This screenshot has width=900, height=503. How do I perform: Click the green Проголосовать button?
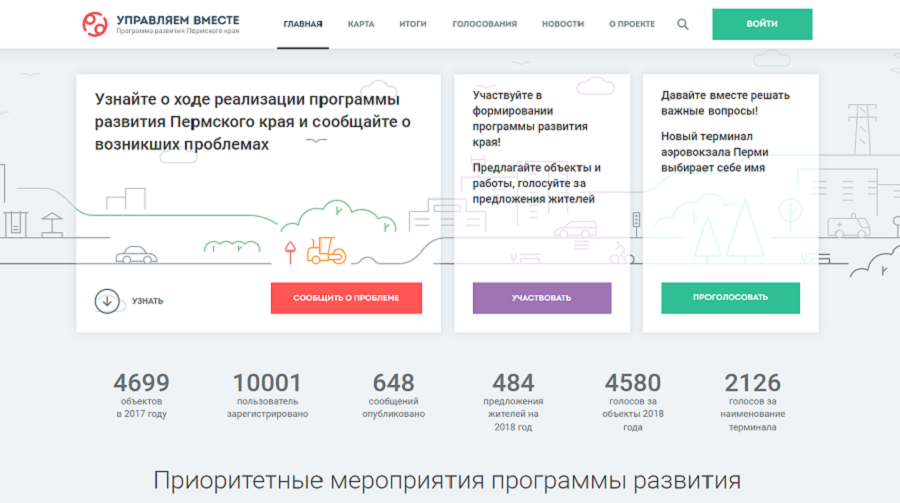click(x=730, y=298)
